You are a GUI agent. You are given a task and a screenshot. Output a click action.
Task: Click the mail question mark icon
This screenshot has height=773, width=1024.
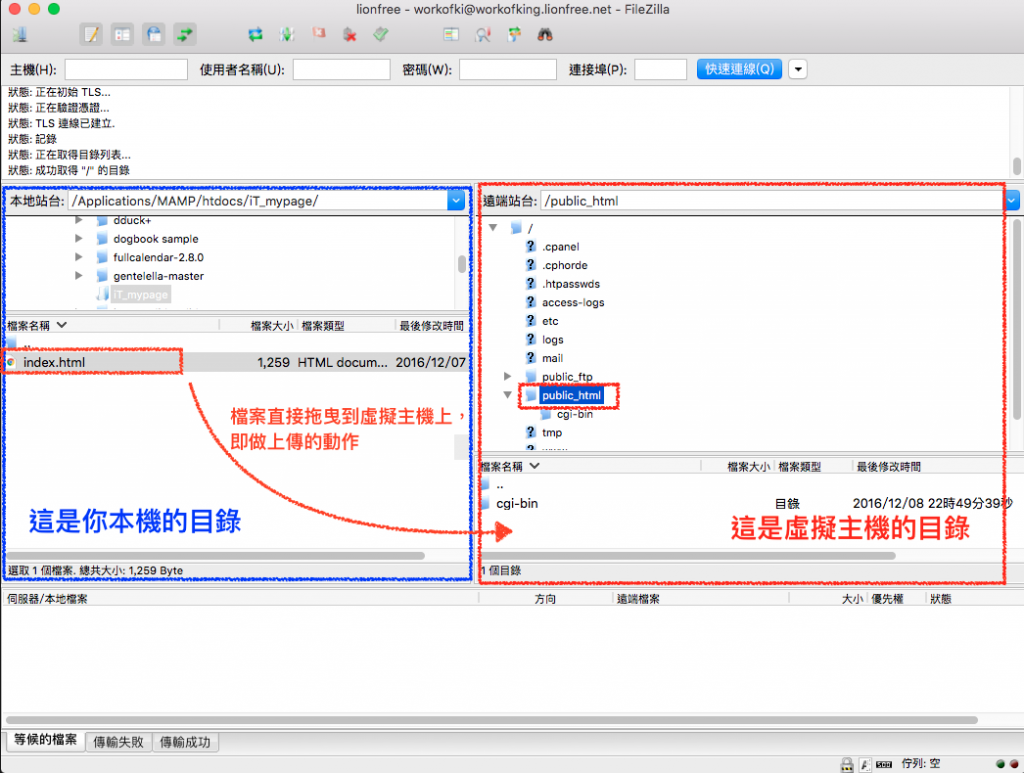[531, 358]
